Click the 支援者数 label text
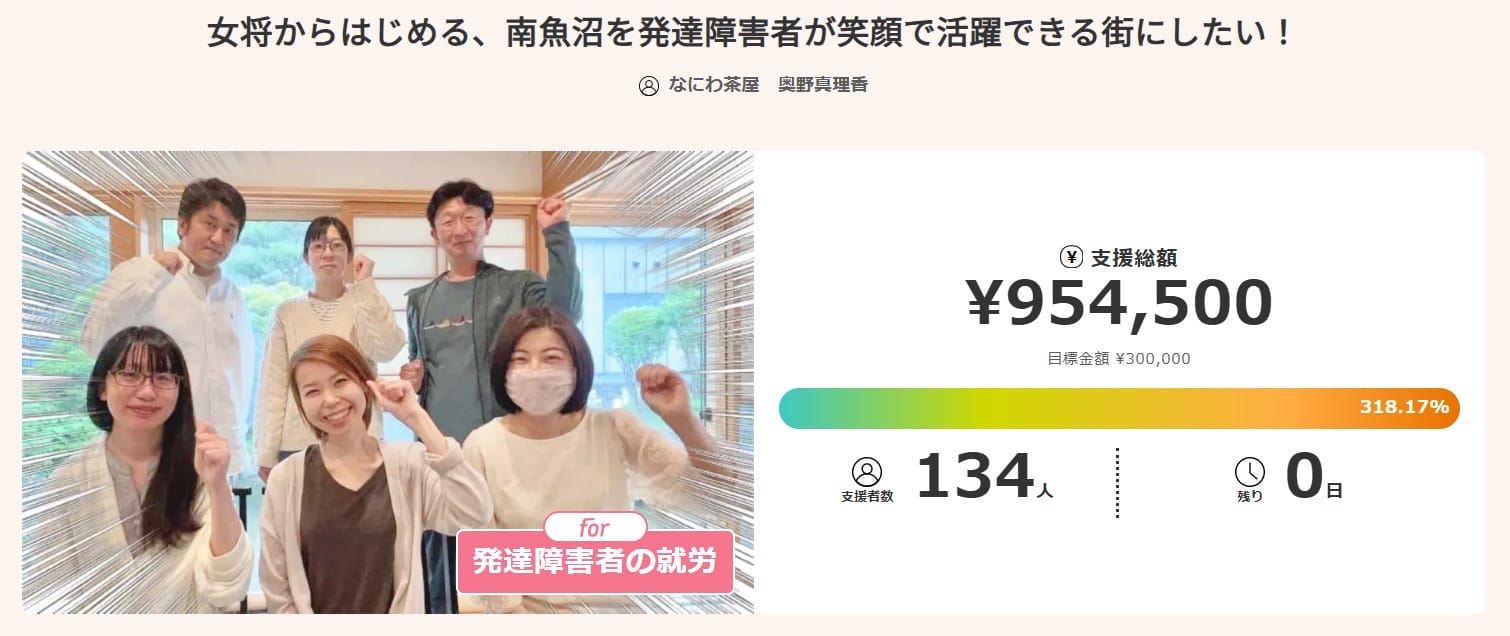 [x=867, y=496]
